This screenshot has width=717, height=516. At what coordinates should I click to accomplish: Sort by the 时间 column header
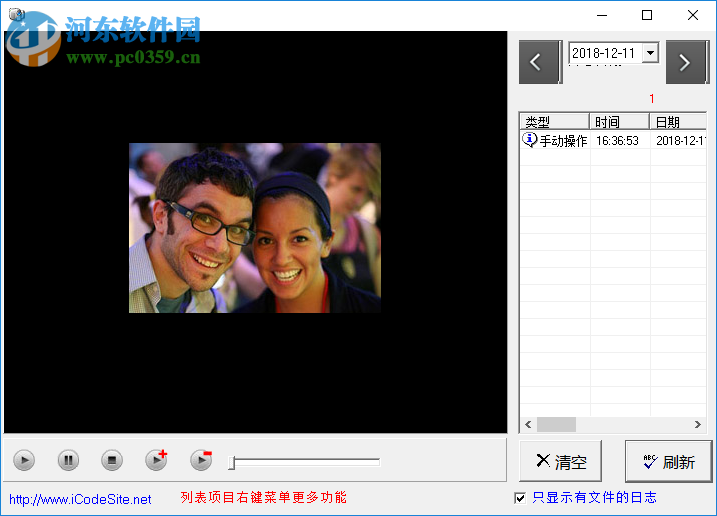(619, 122)
